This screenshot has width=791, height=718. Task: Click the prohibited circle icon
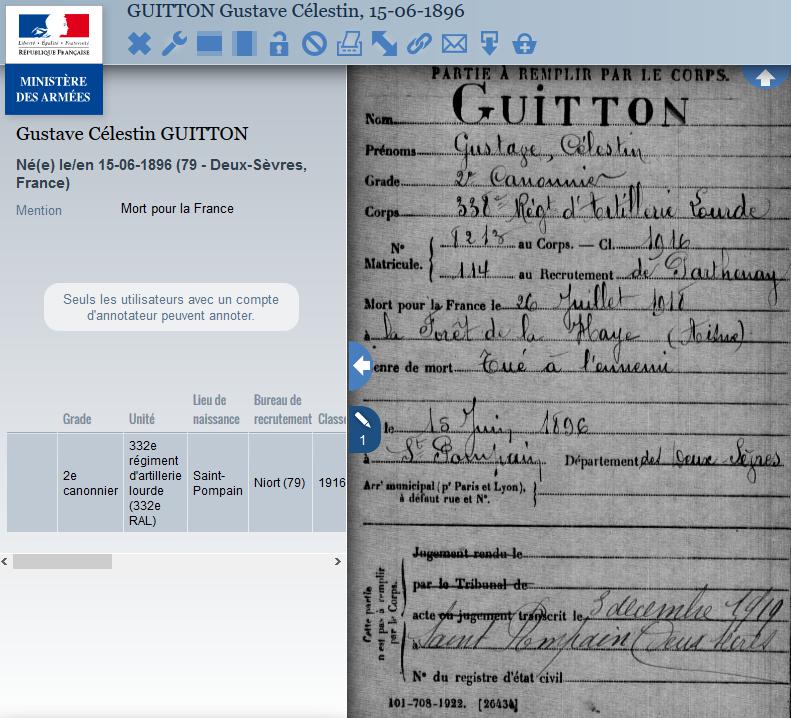[314, 43]
